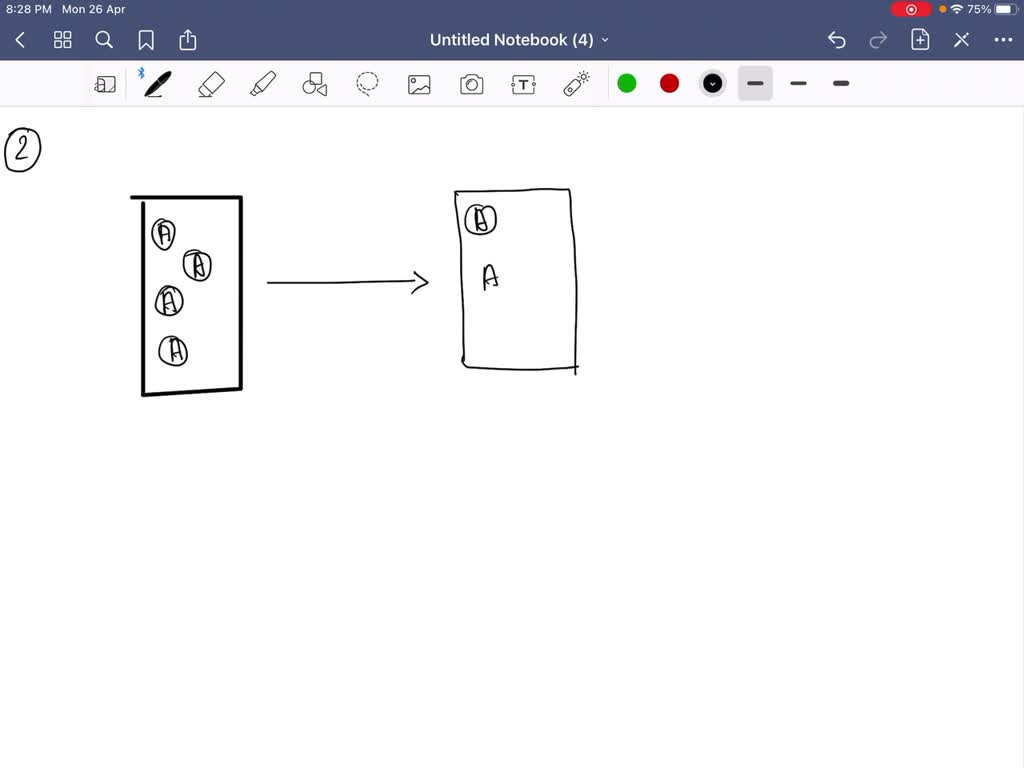Viewport: 1024px width, 768px height.
Task: Redo the last undone action
Action: pos(878,40)
